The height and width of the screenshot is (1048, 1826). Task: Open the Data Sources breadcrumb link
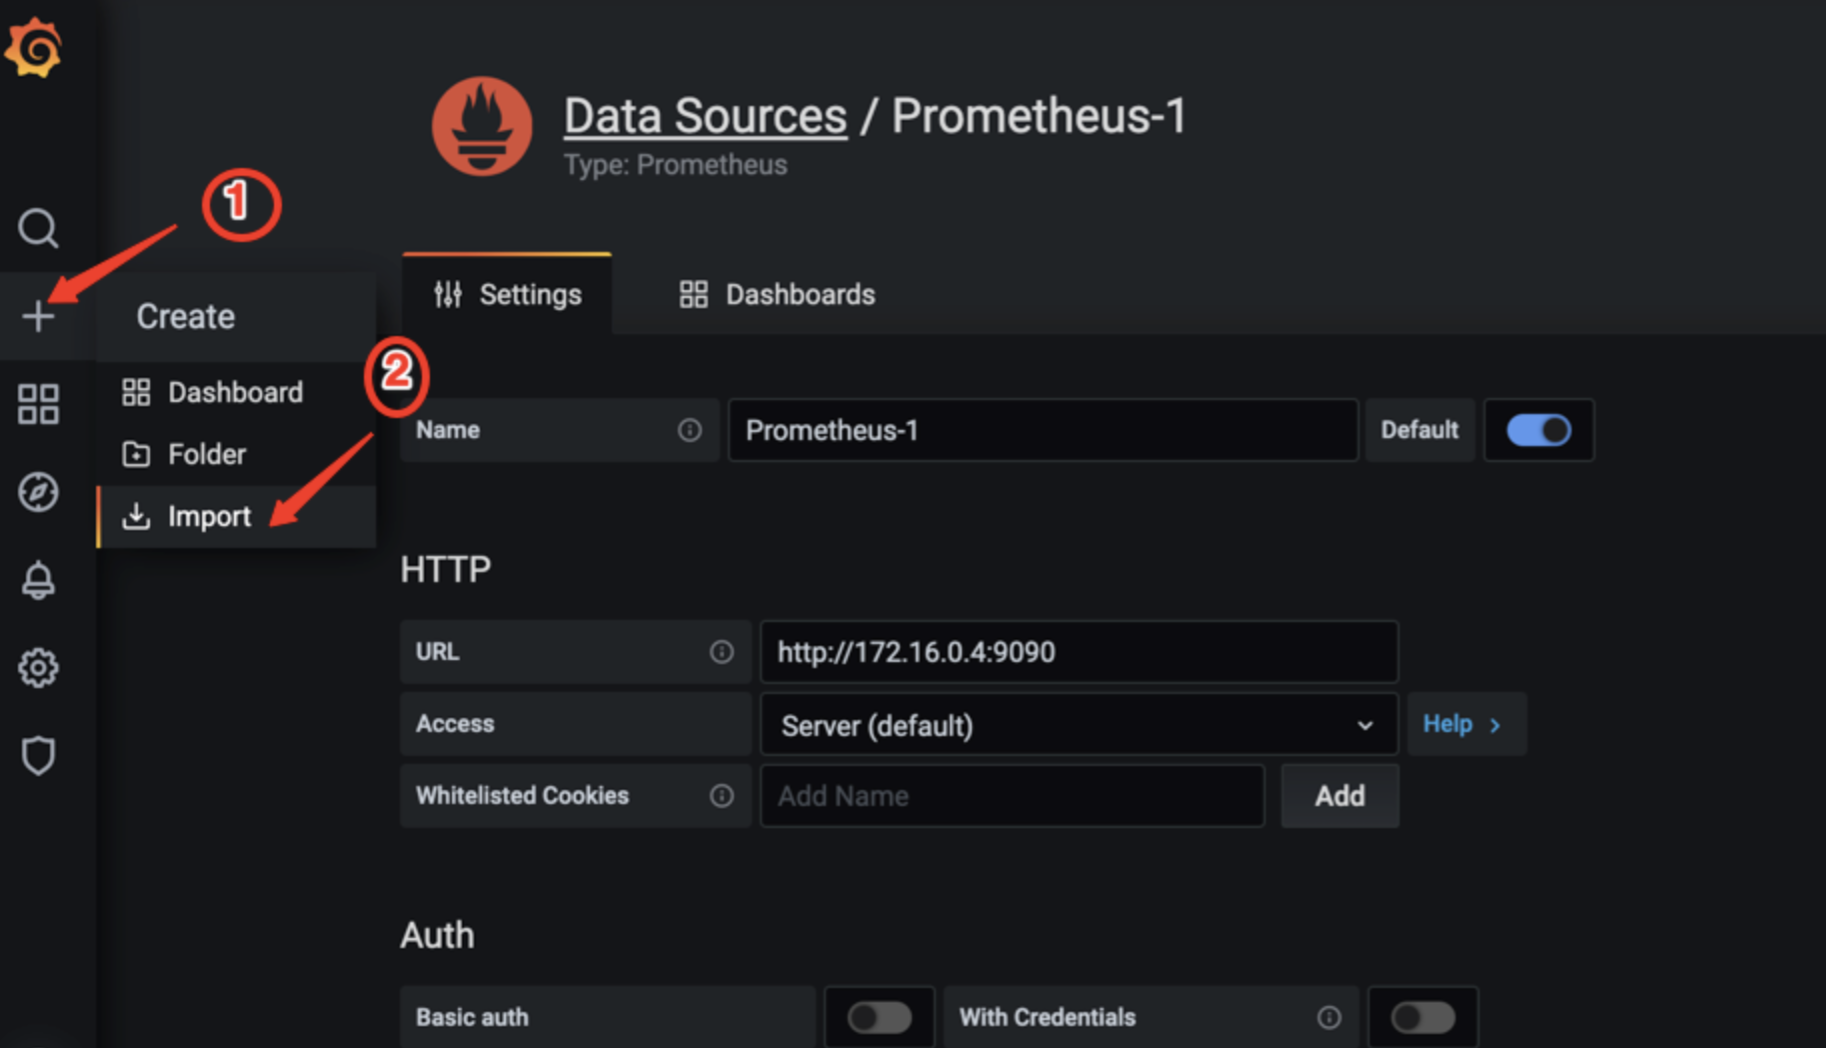point(705,116)
